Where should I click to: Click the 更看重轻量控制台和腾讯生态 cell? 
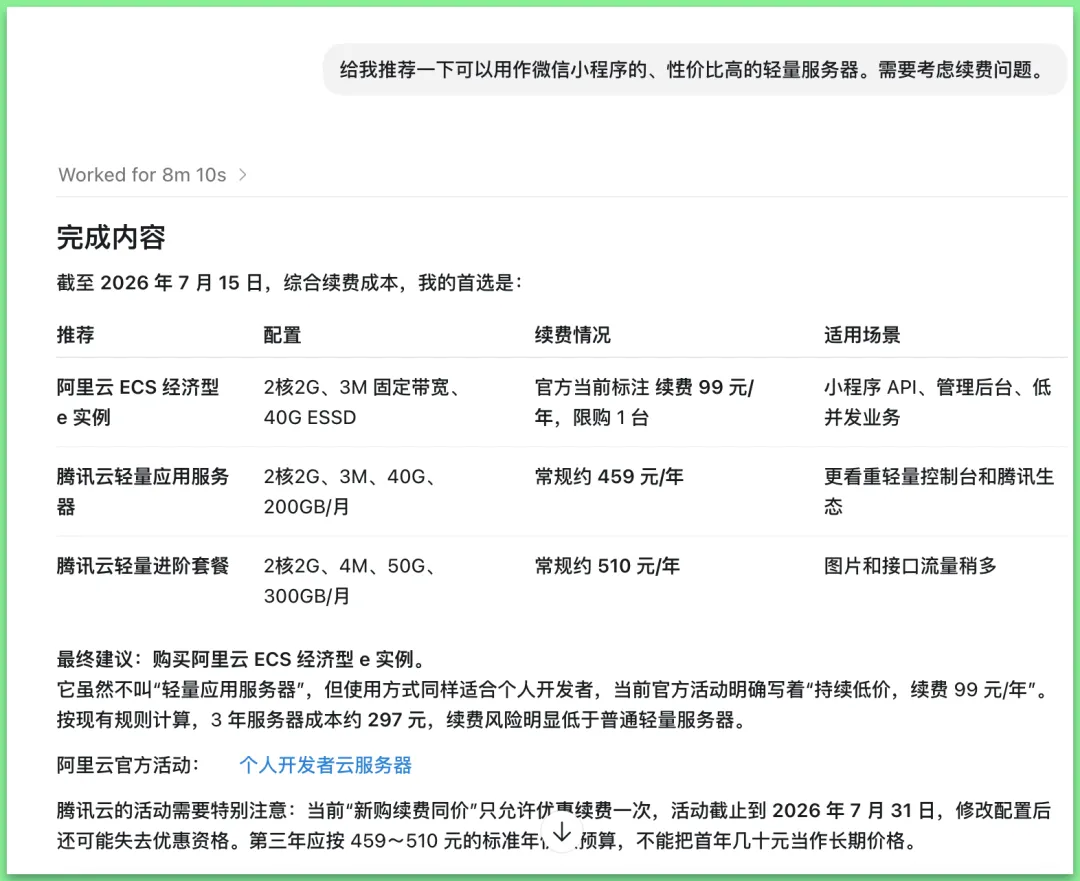[x=939, y=492]
